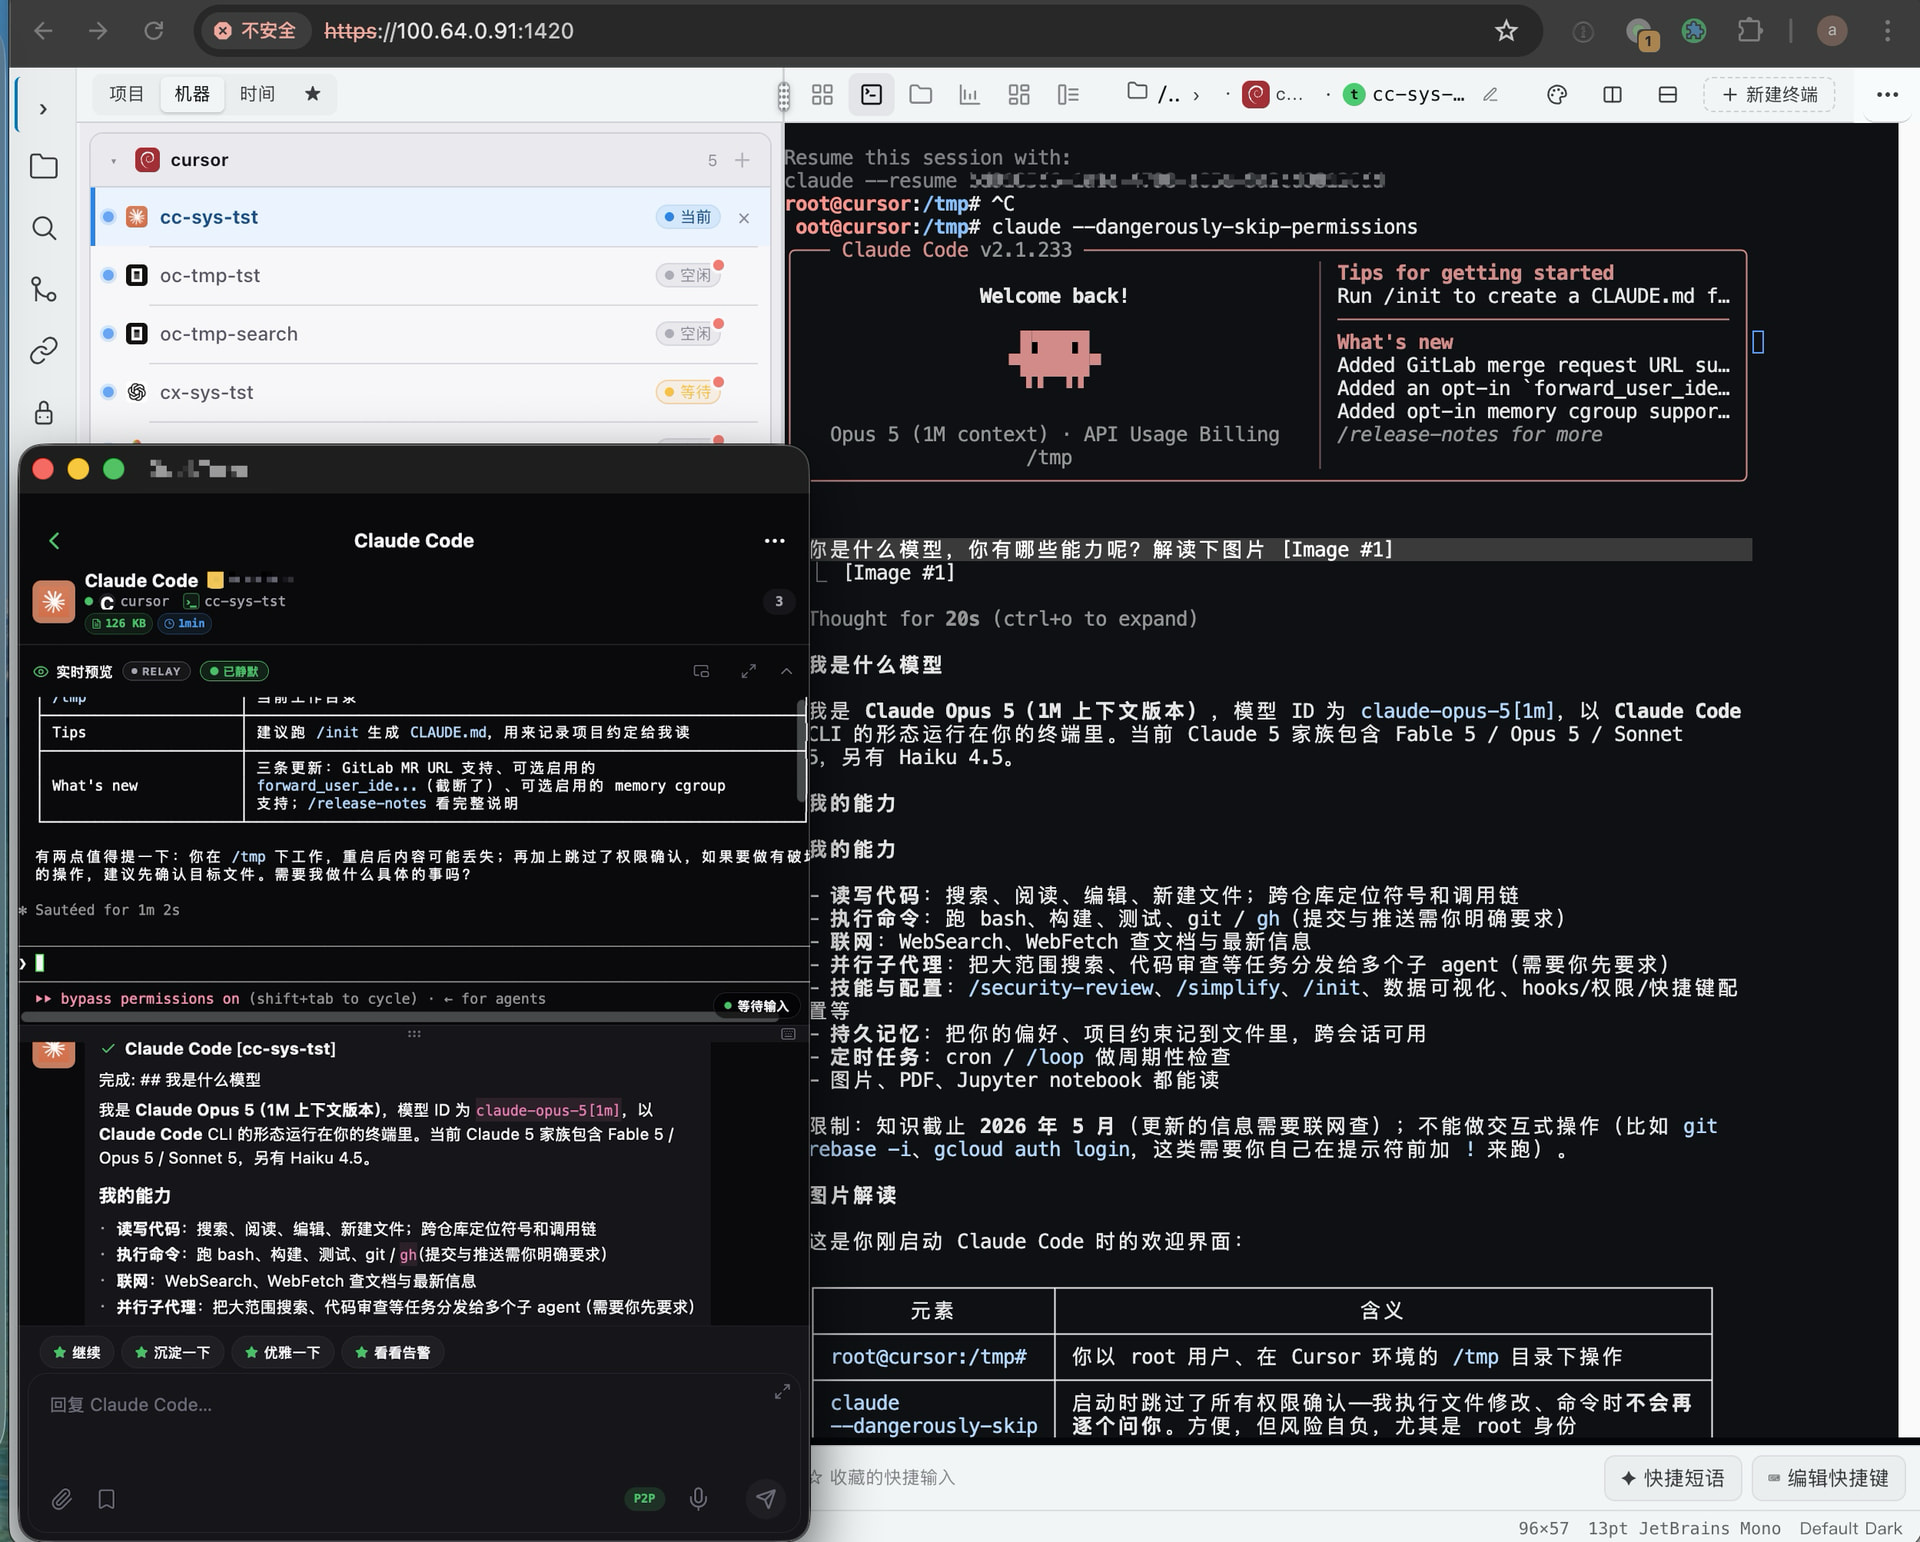Image resolution: width=1920 pixels, height=1542 pixels.
Task: Open picture-in-picture icon in live preview bar
Action: coord(701,671)
